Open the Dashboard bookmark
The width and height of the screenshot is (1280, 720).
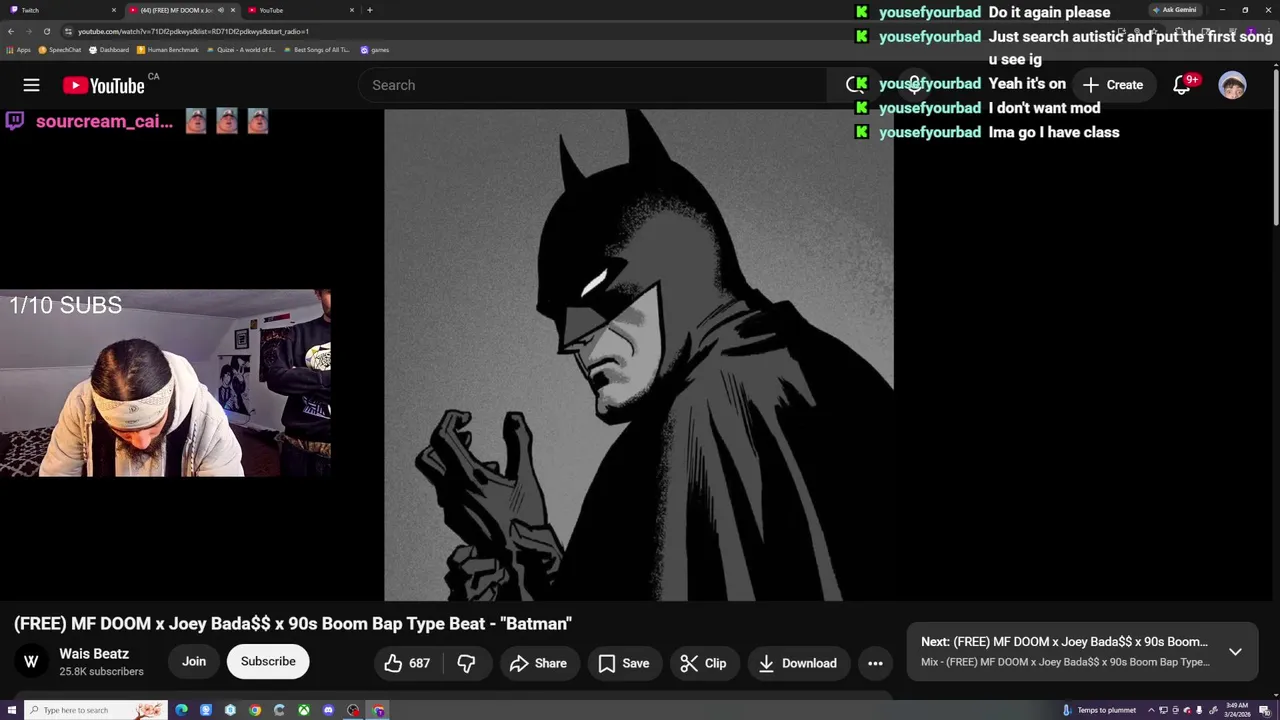click(109, 50)
